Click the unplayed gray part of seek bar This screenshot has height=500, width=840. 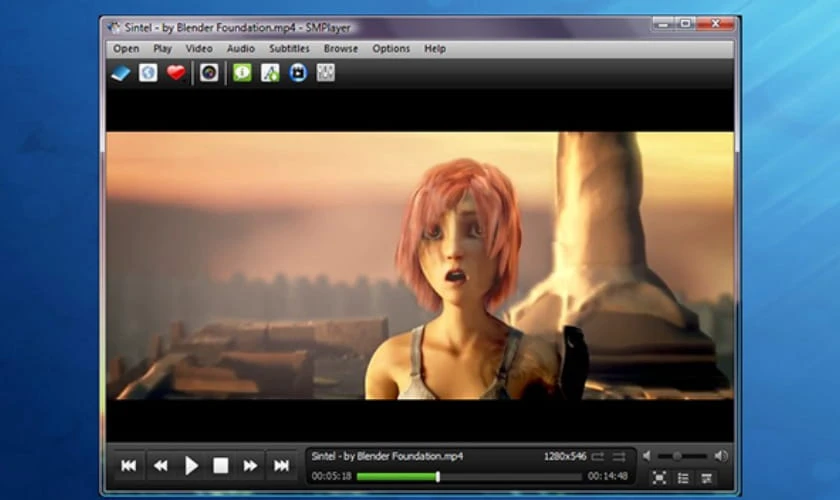[511, 476]
